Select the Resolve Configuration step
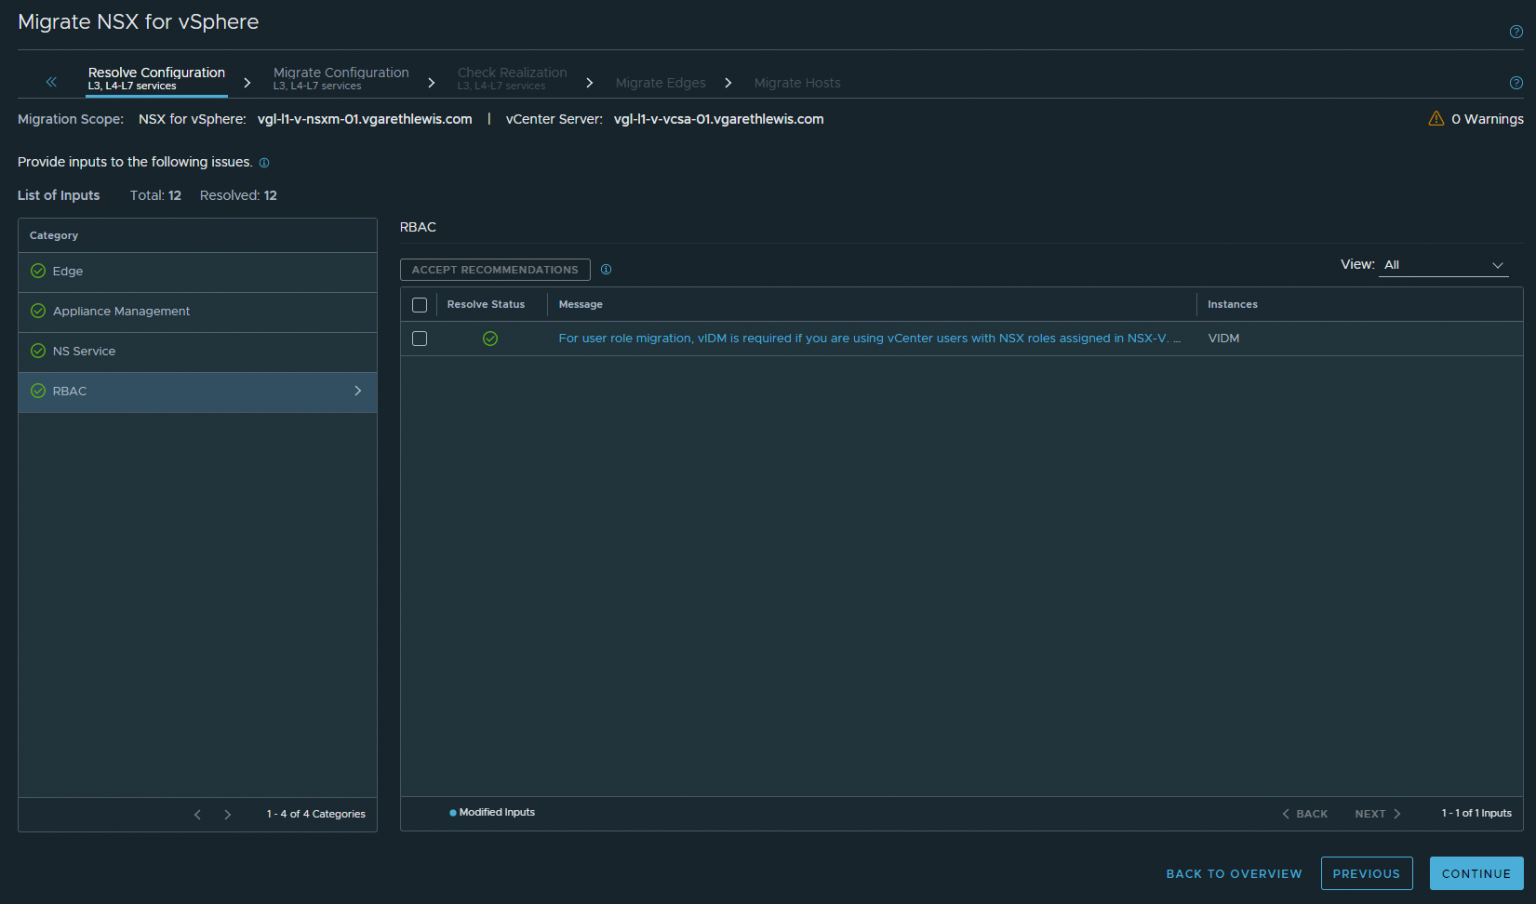The width and height of the screenshot is (1536, 904). (156, 77)
